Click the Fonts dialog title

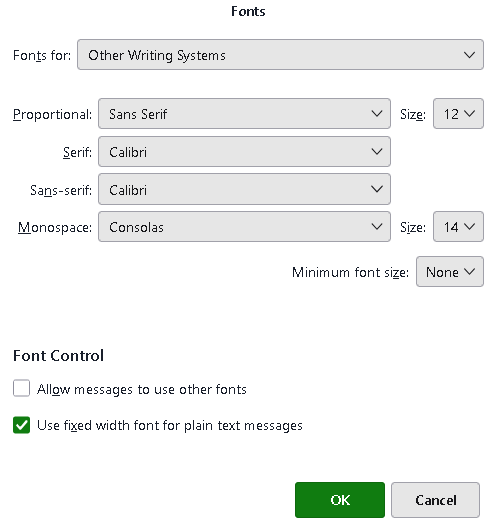point(248,11)
